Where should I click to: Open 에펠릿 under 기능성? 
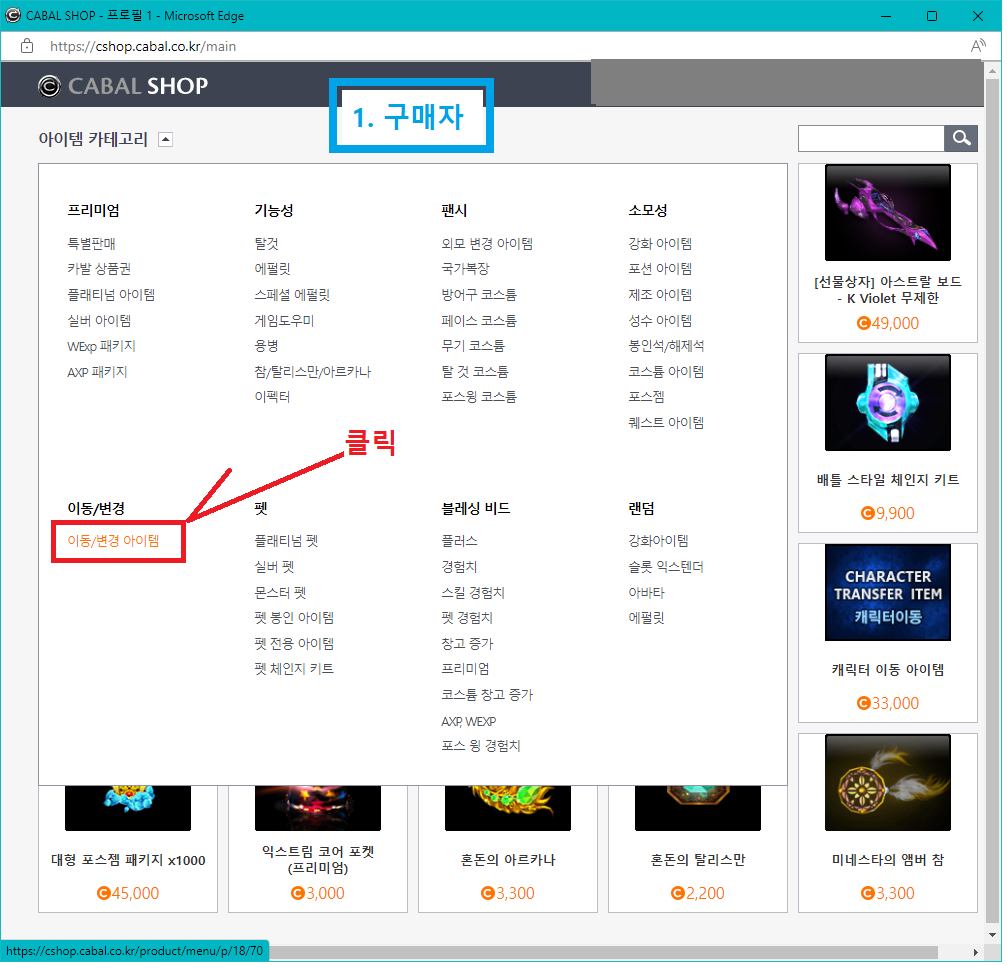pos(274,270)
